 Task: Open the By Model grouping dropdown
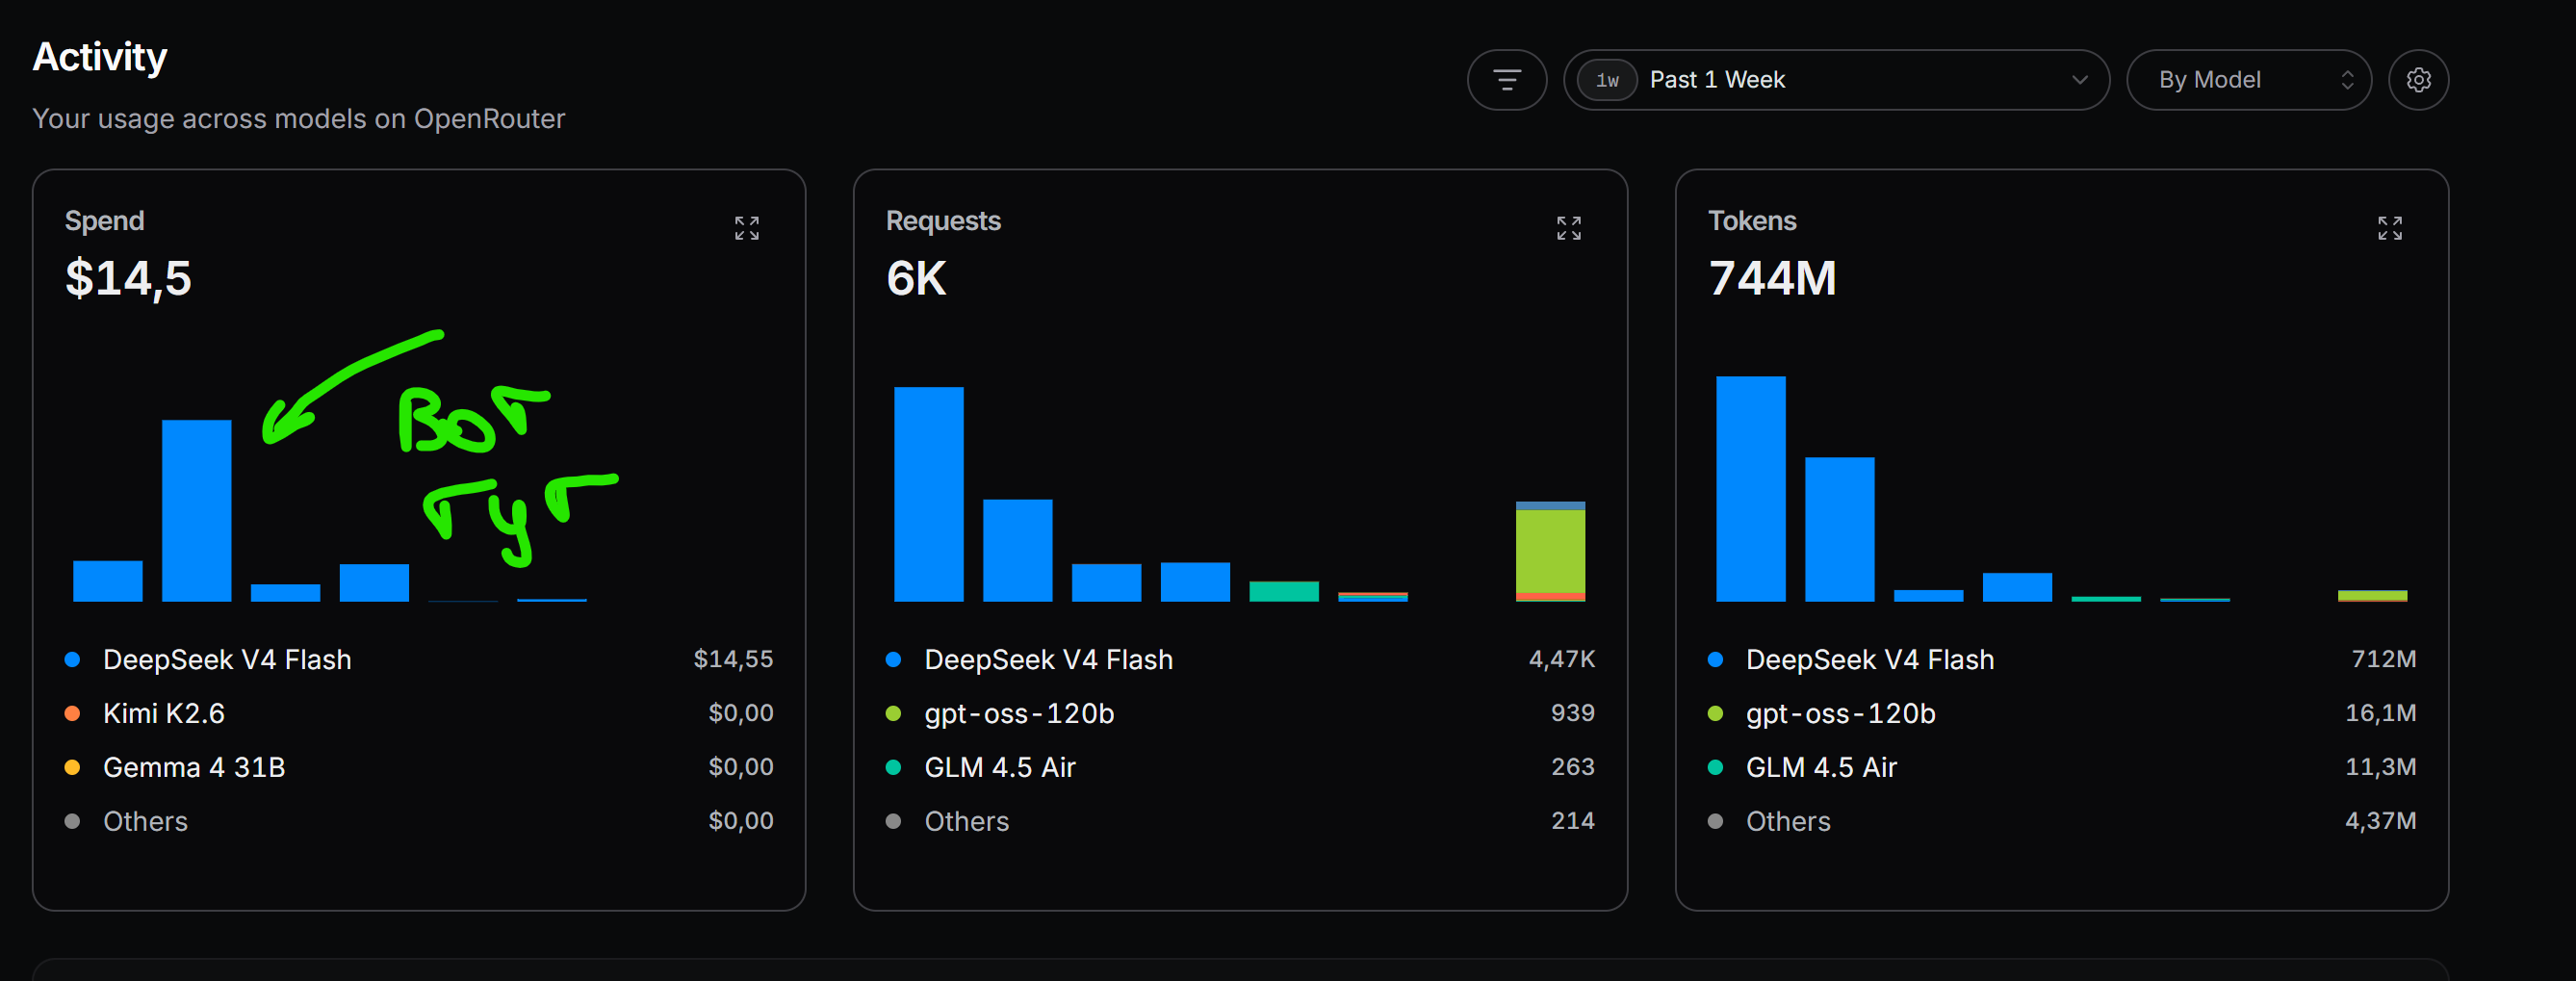click(x=2248, y=80)
